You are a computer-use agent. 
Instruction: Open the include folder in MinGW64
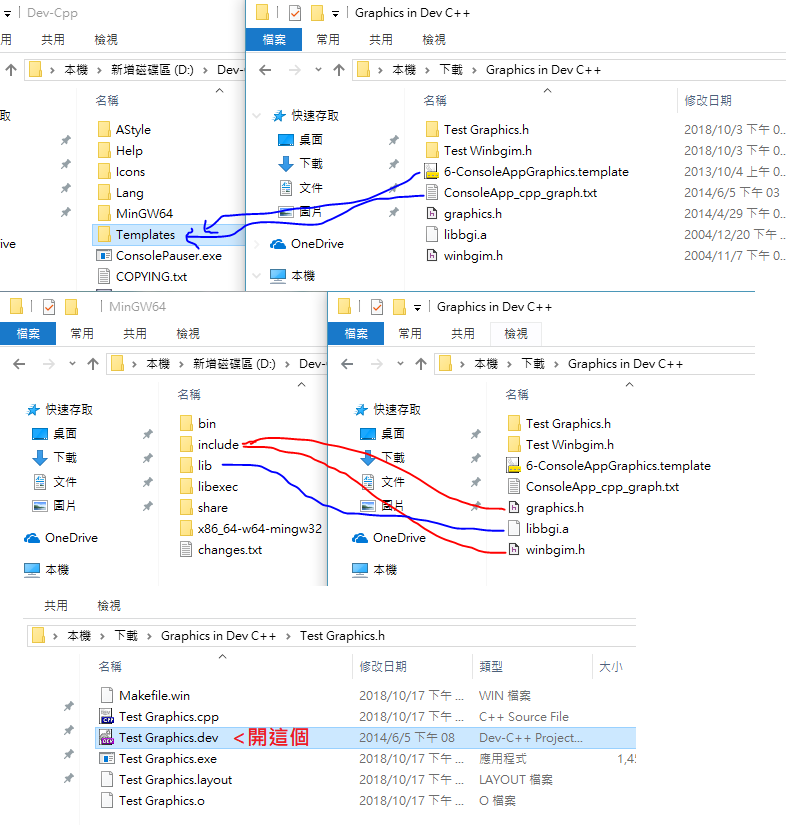point(217,445)
